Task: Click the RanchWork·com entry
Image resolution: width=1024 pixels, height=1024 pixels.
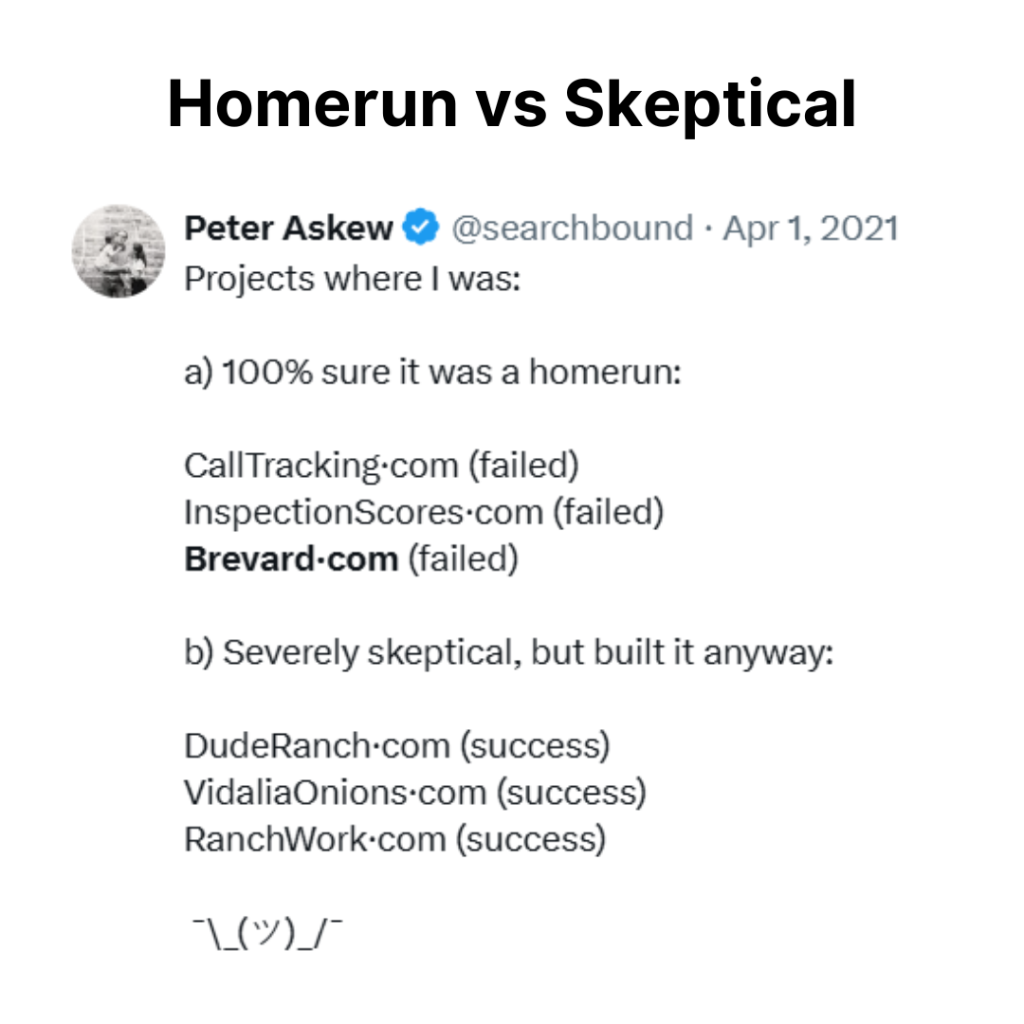Action: tap(395, 839)
